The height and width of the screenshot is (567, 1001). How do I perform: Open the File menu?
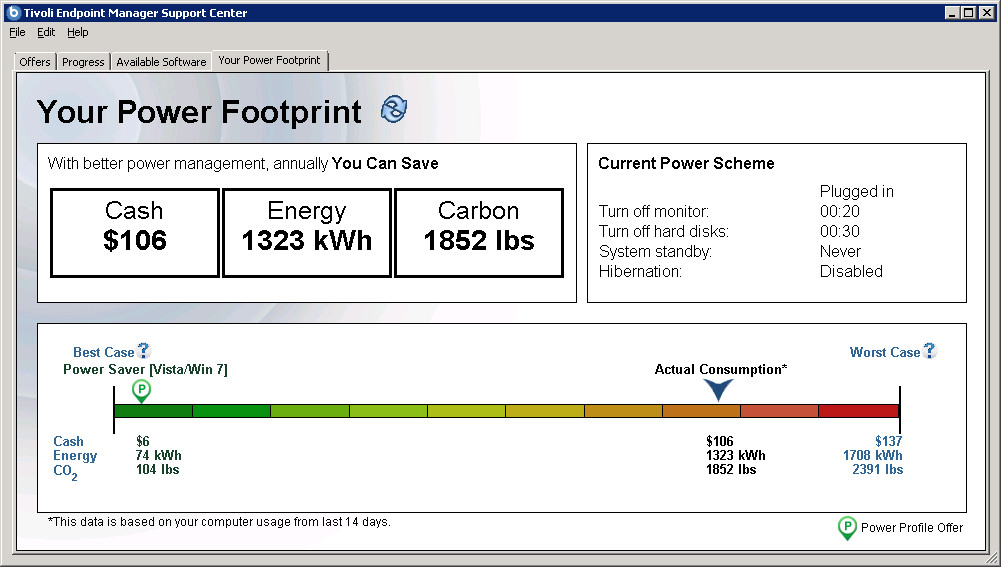click(17, 32)
